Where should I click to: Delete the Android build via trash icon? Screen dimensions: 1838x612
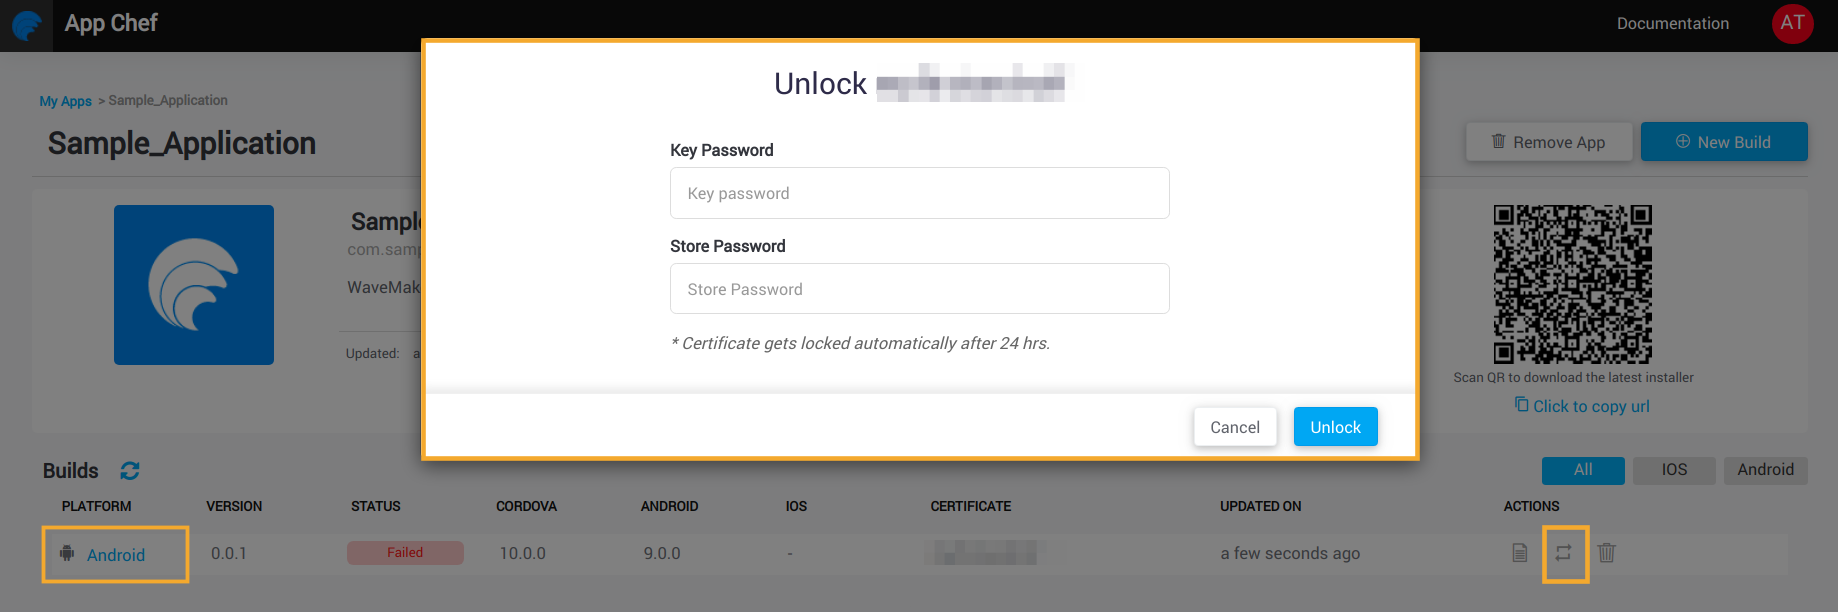click(1606, 553)
